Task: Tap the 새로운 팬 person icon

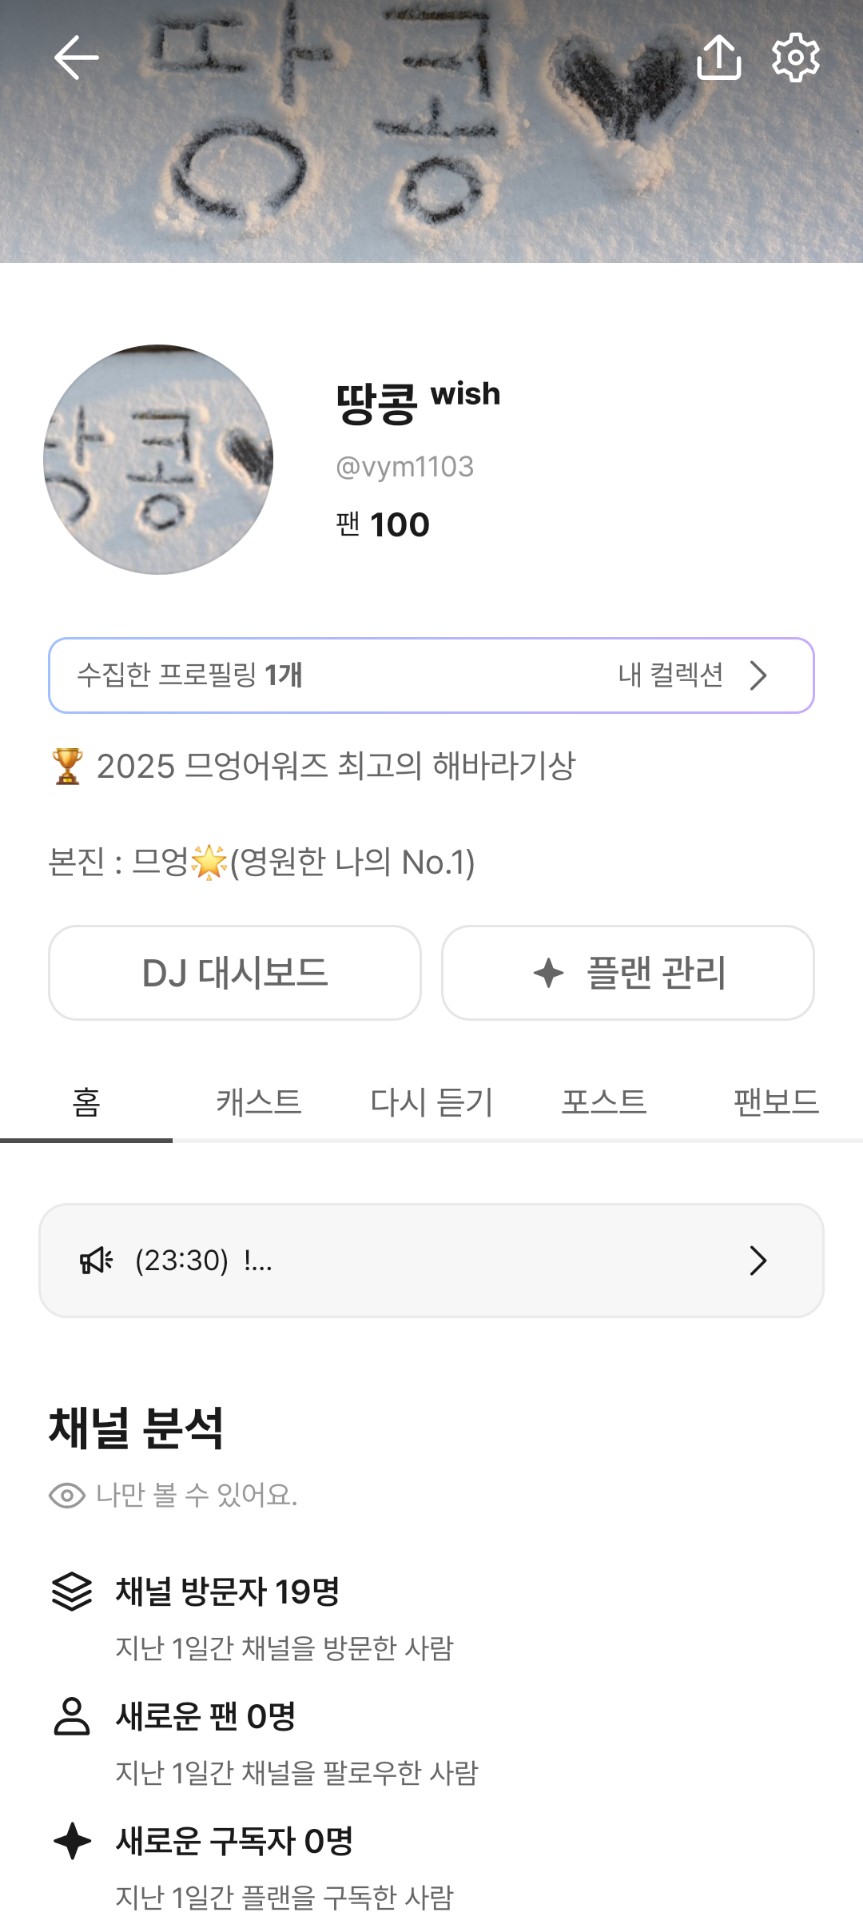Action: (72, 1716)
